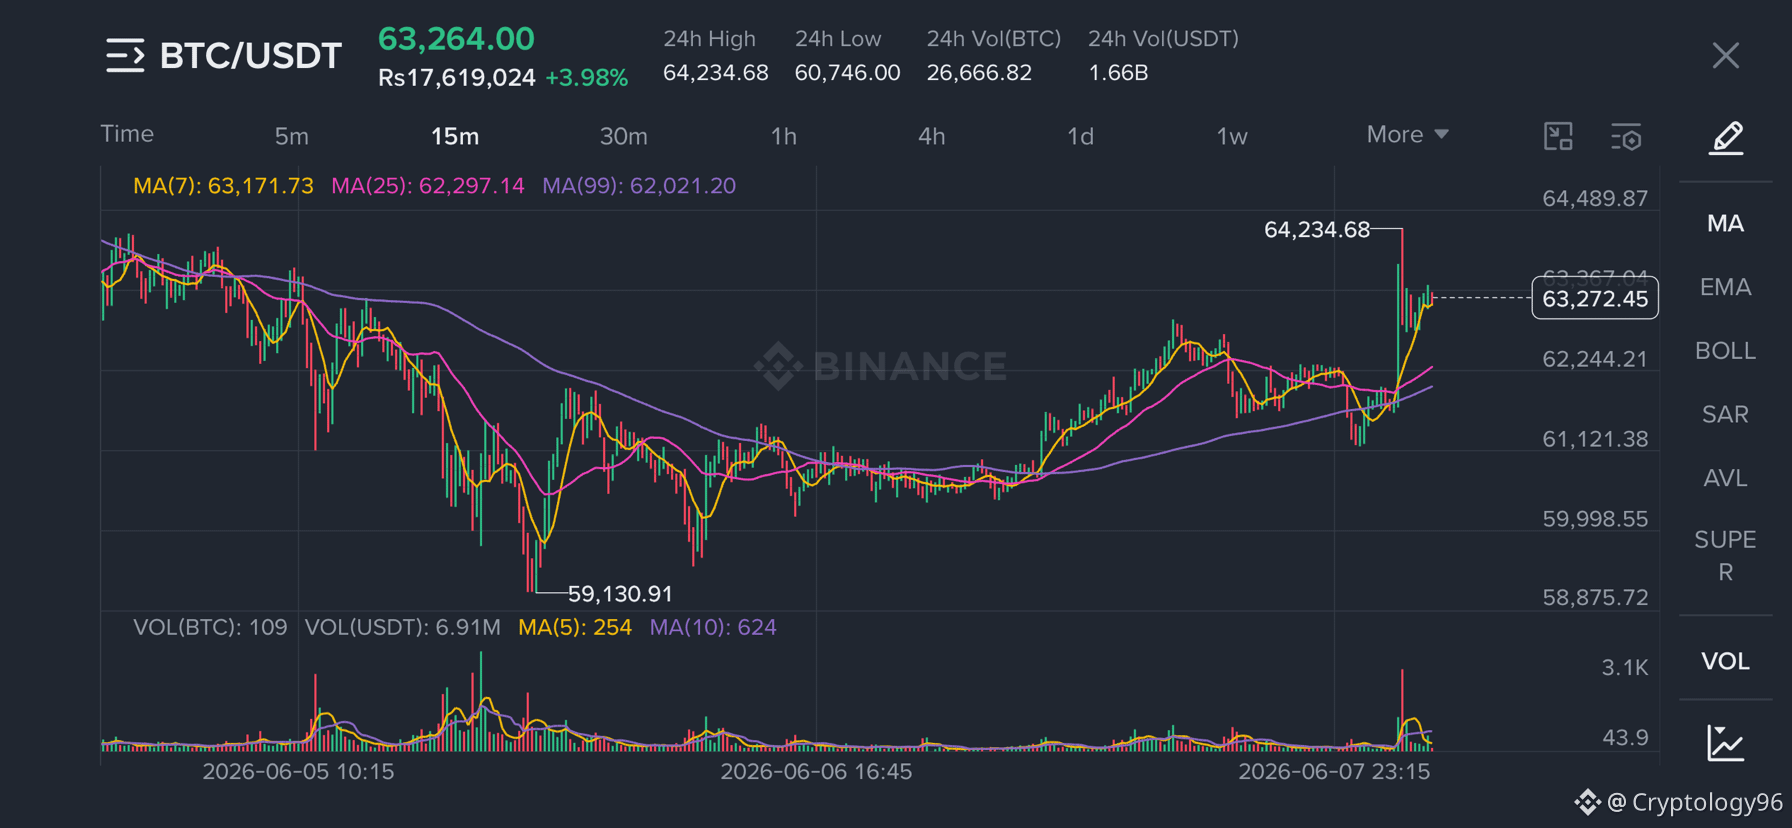
Task: Click the volume MA(5): 254 label
Action: 575,628
